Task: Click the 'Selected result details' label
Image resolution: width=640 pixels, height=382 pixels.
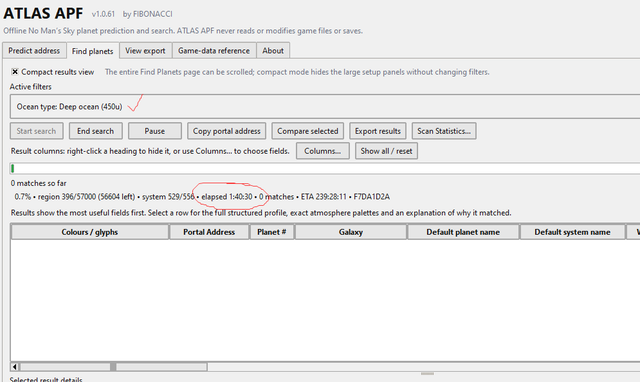Action: pos(46,379)
